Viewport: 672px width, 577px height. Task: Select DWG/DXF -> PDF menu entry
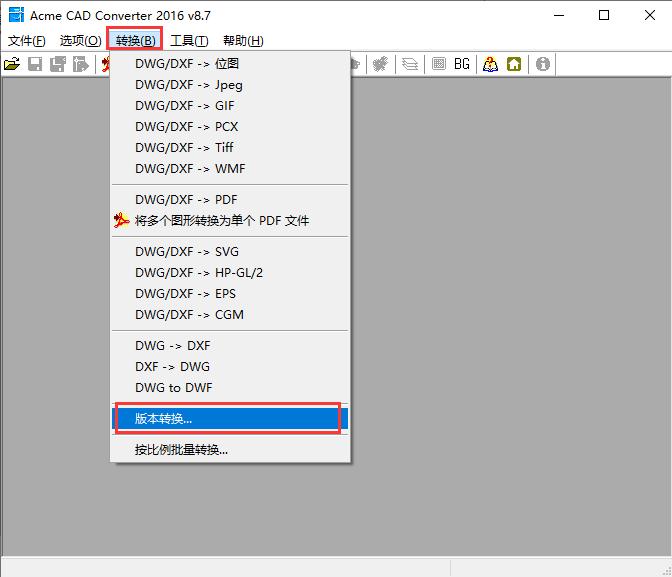click(186, 200)
